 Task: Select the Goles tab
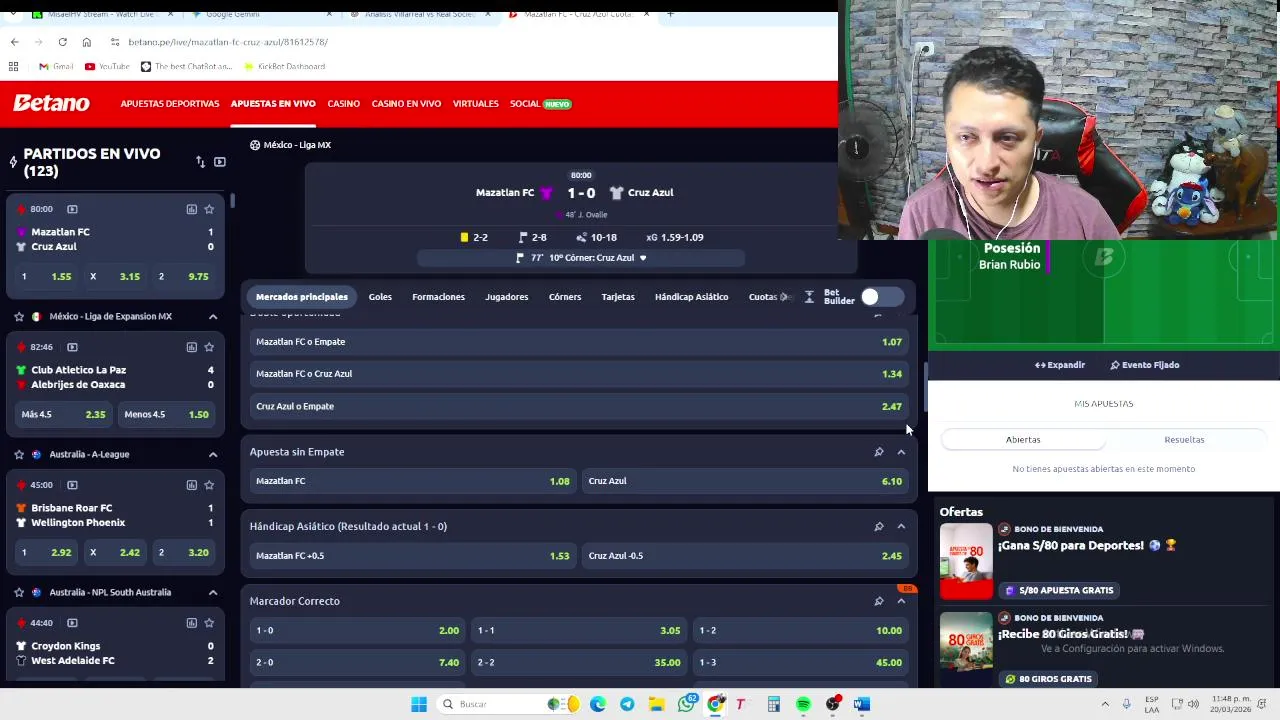tap(380, 297)
